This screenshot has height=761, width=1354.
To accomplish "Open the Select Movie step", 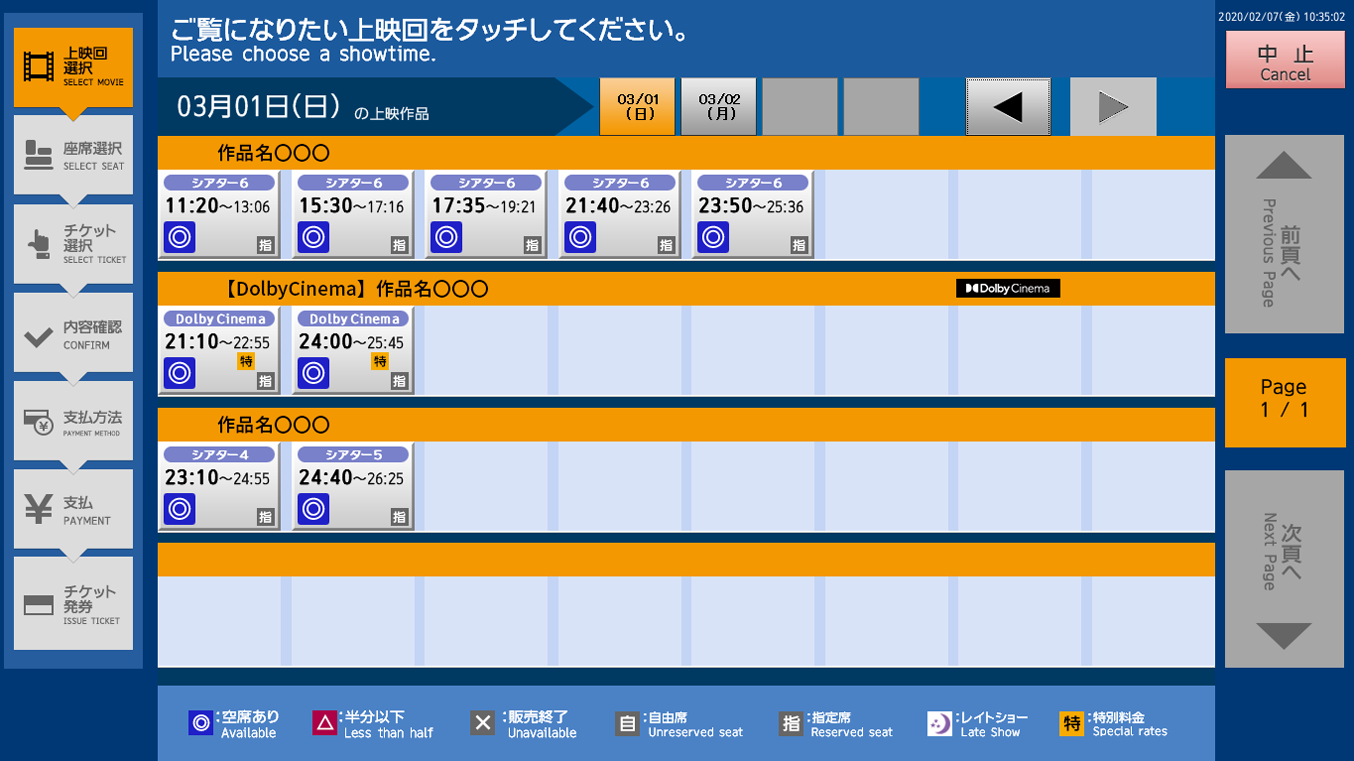I will 73,67.
